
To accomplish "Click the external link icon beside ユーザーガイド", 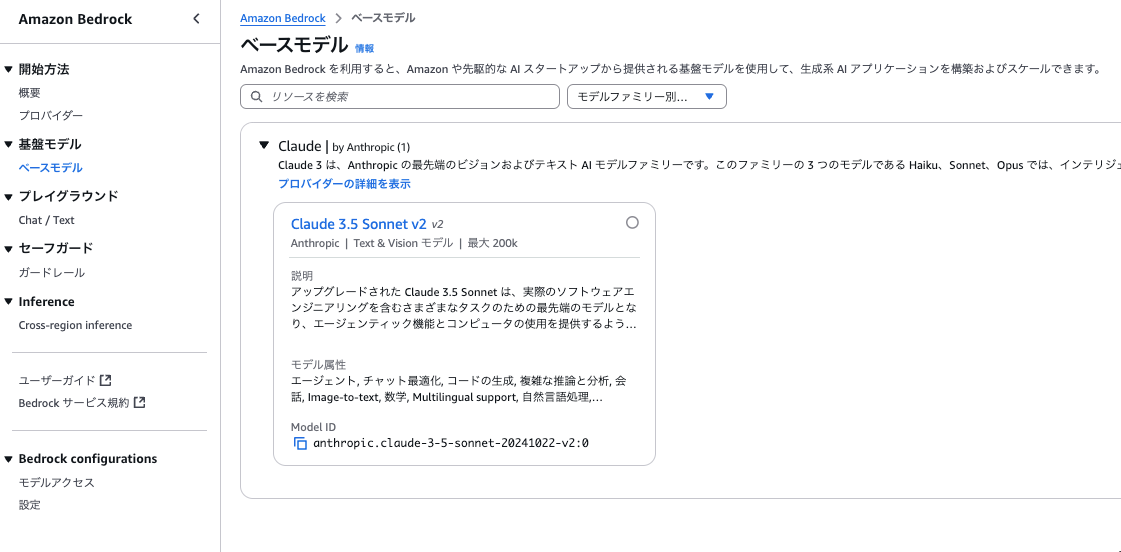I will [x=106, y=380].
